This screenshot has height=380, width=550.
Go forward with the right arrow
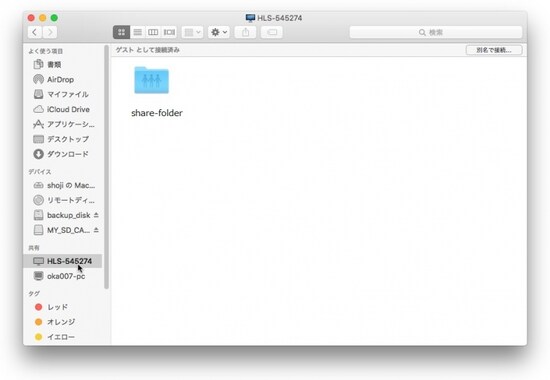point(50,32)
